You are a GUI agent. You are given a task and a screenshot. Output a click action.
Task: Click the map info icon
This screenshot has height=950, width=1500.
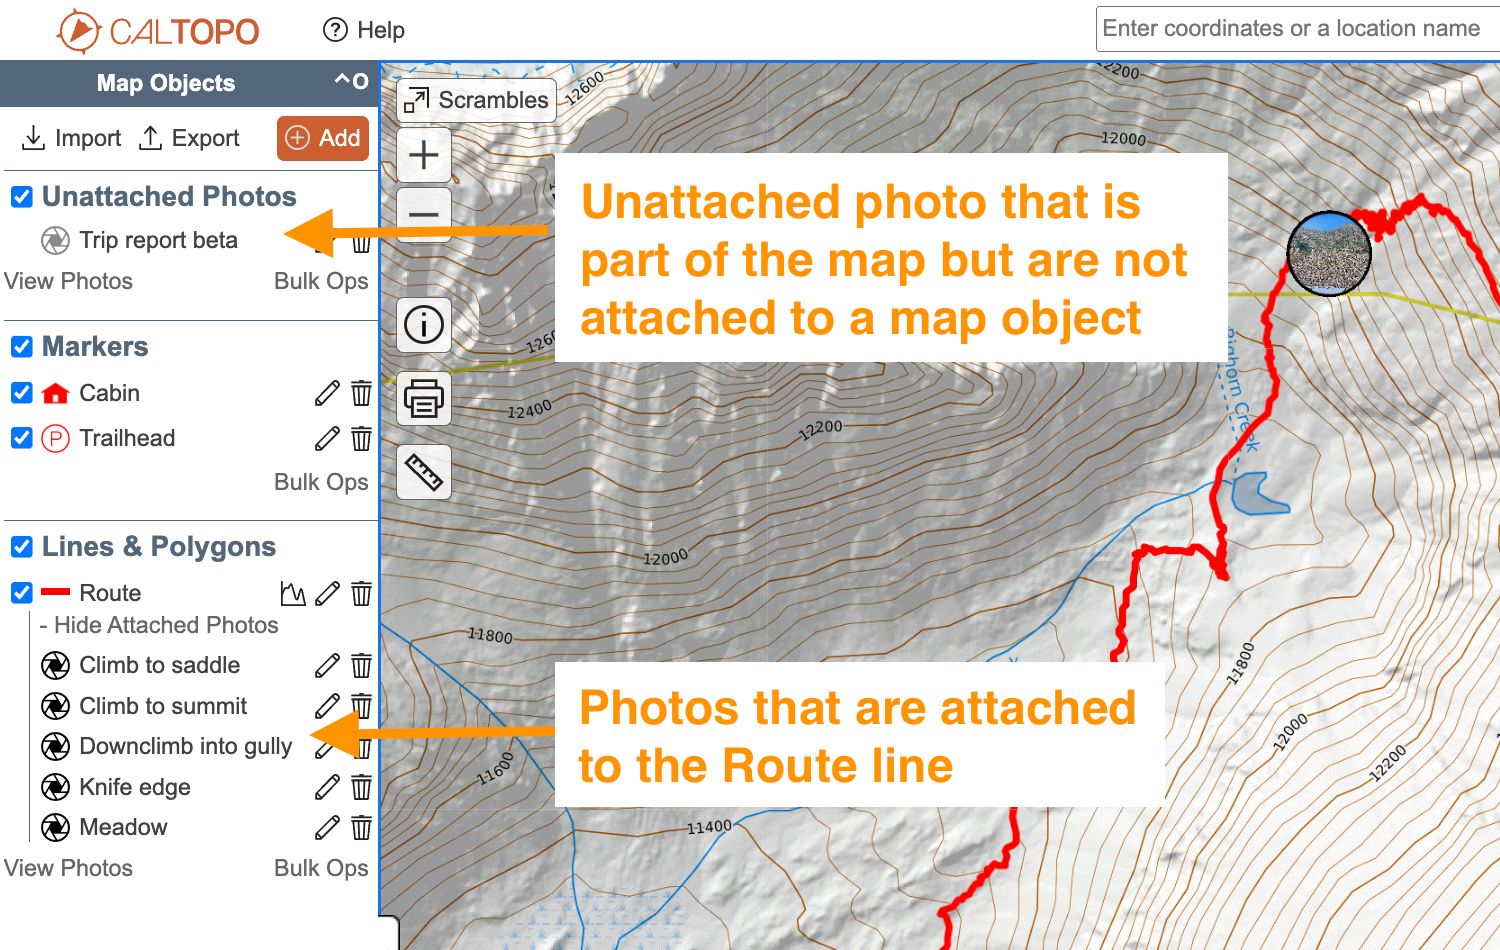click(423, 324)
